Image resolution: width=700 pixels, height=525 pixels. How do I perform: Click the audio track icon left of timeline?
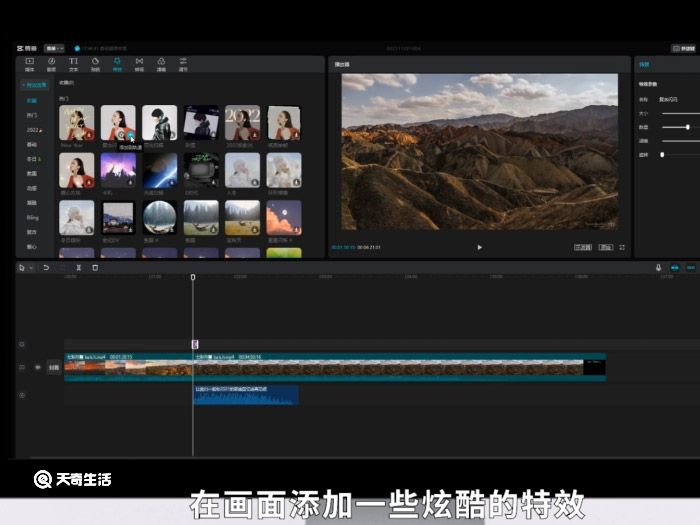[x=22, y=396]
